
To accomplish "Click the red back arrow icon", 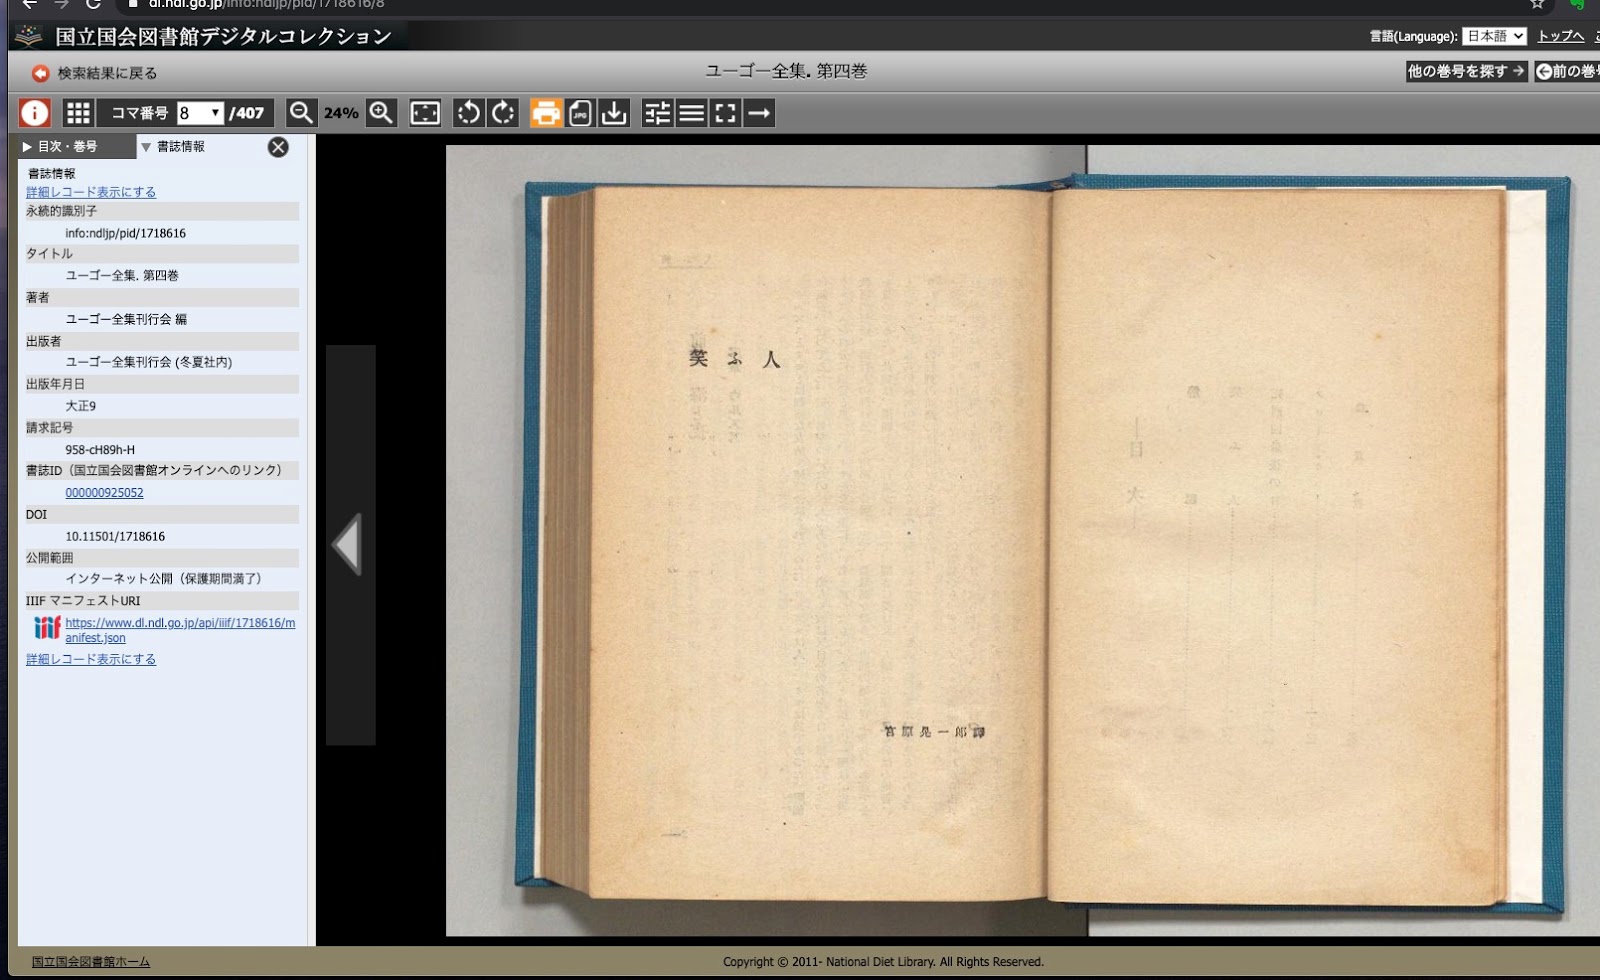I will (x=40, y=73).
